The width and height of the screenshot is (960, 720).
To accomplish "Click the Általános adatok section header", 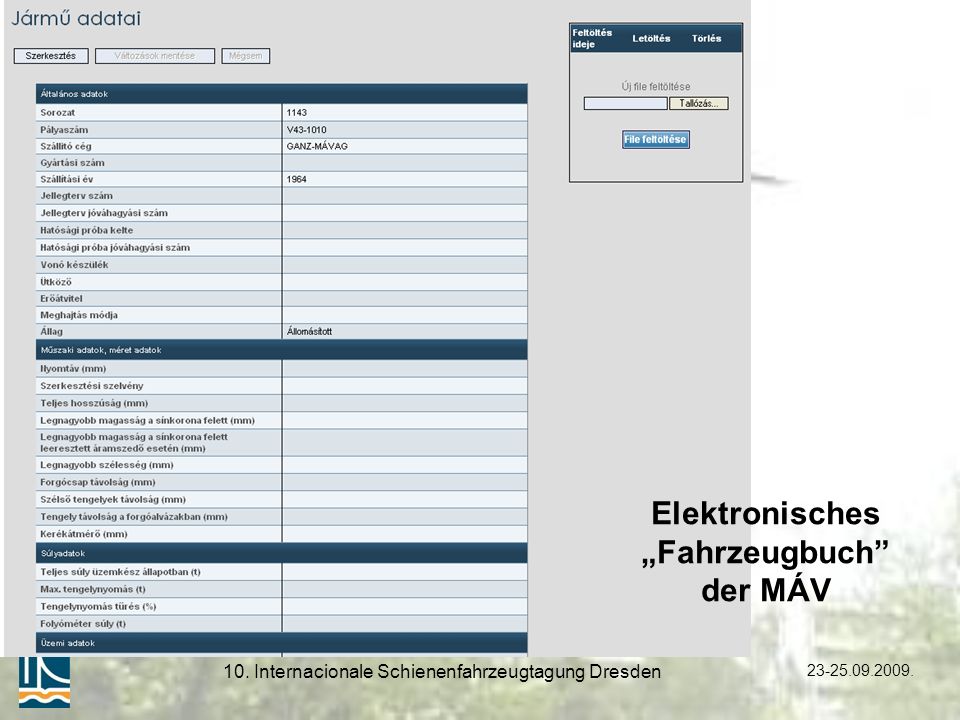I will click(282, 94).
